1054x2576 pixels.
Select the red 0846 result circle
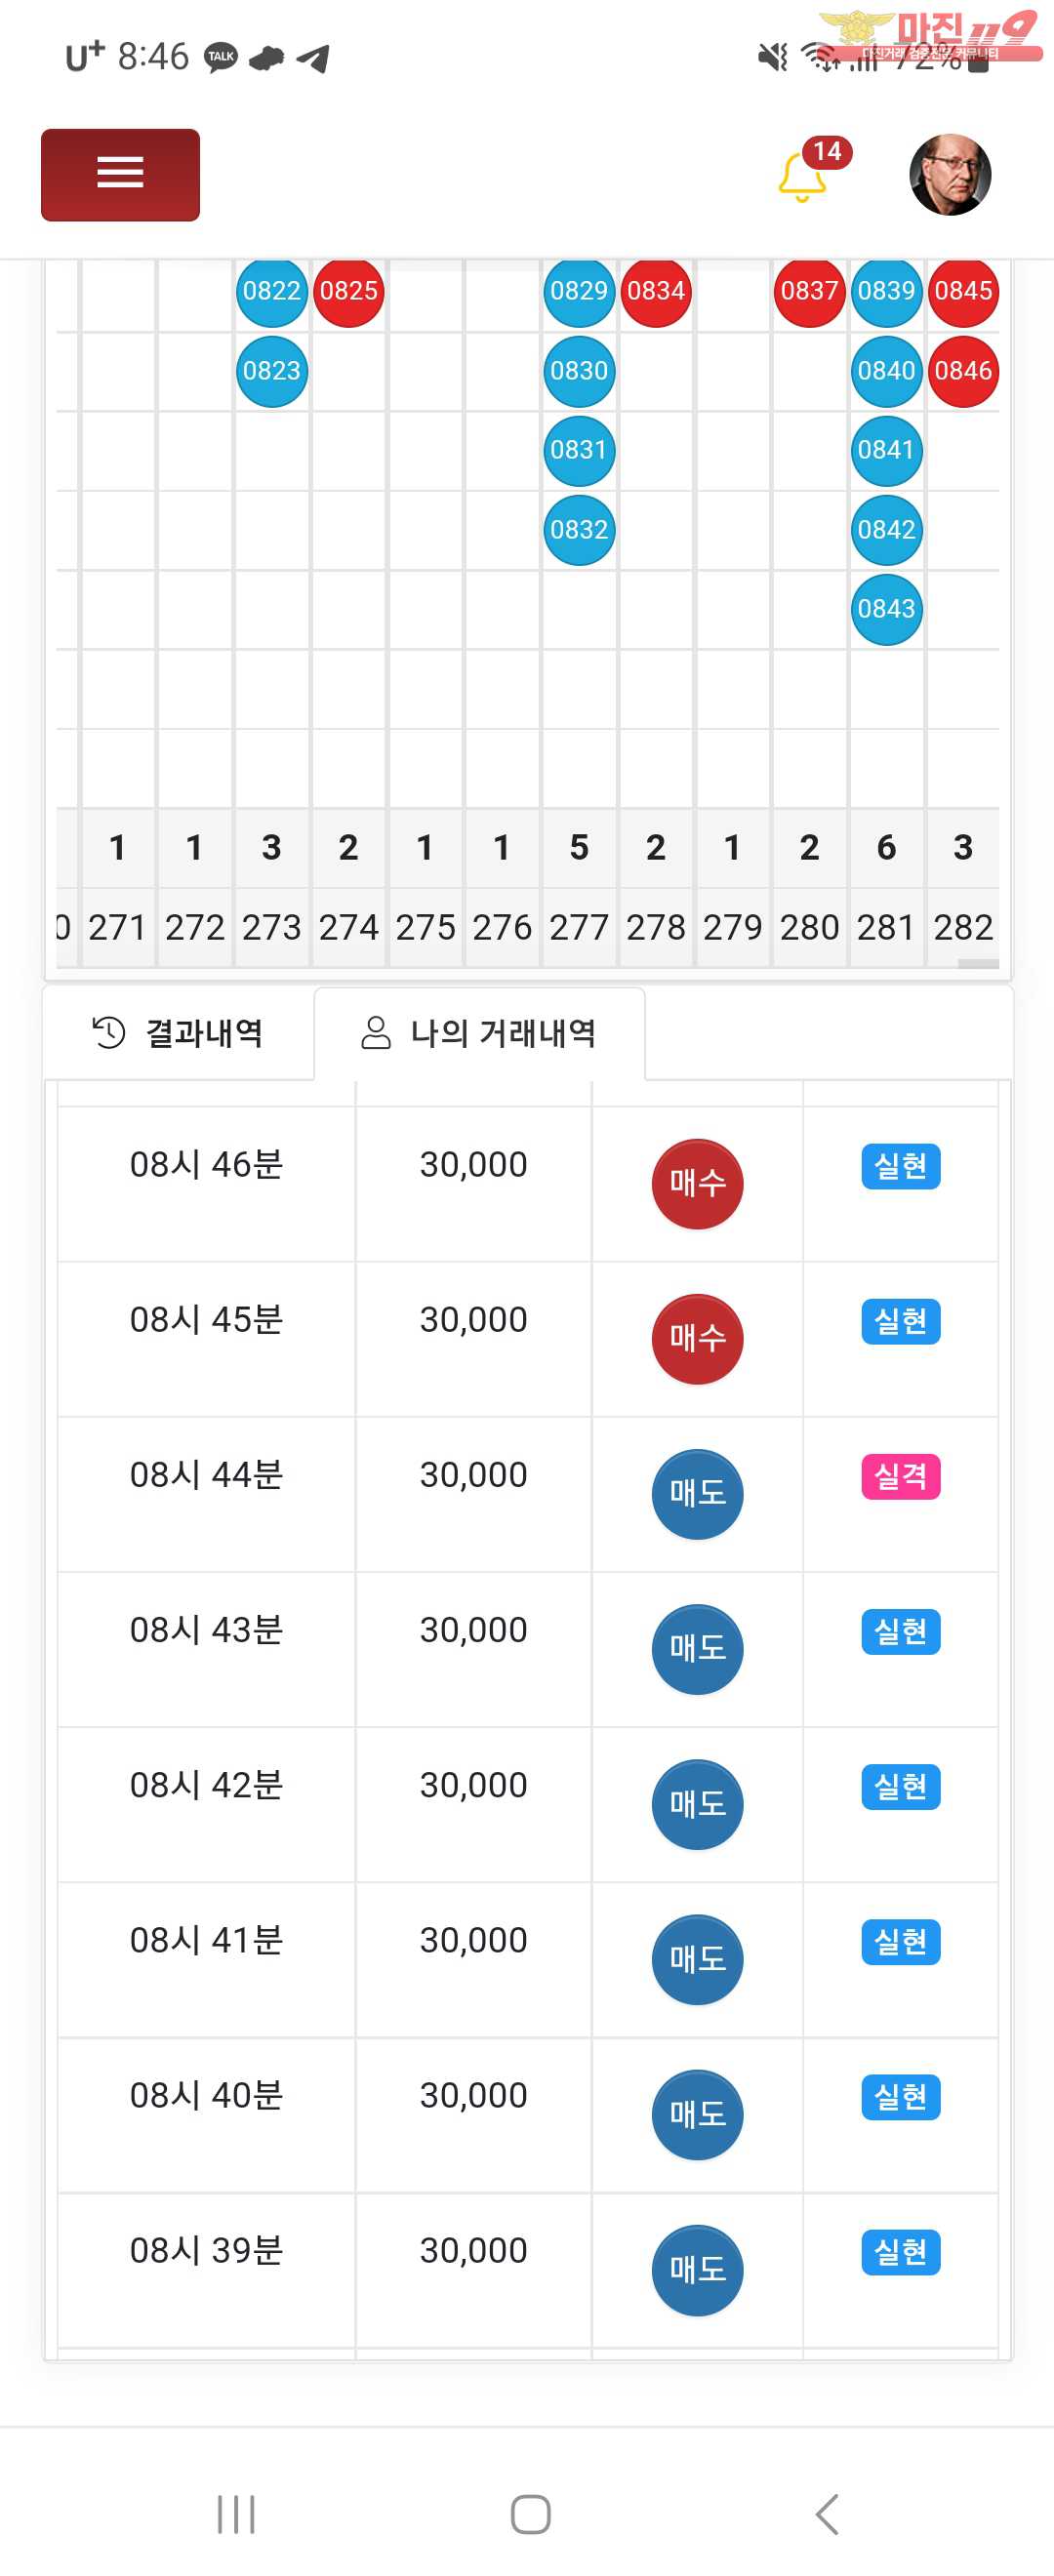coord(963,371)
